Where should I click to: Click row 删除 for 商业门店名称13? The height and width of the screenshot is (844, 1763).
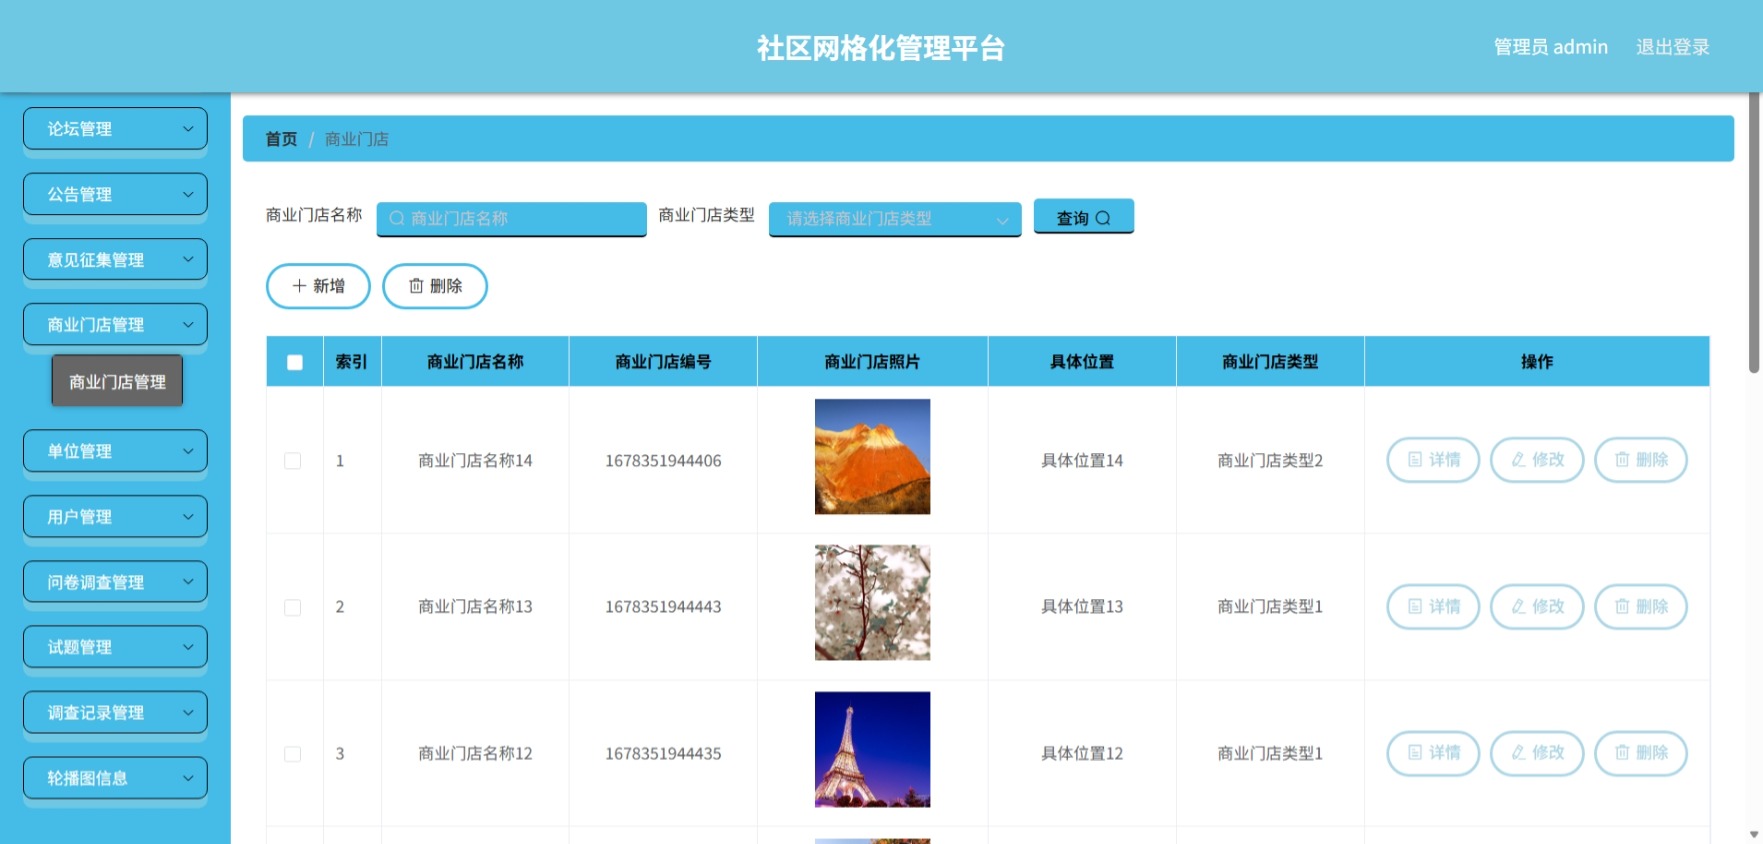click(x=1641, y=607)
